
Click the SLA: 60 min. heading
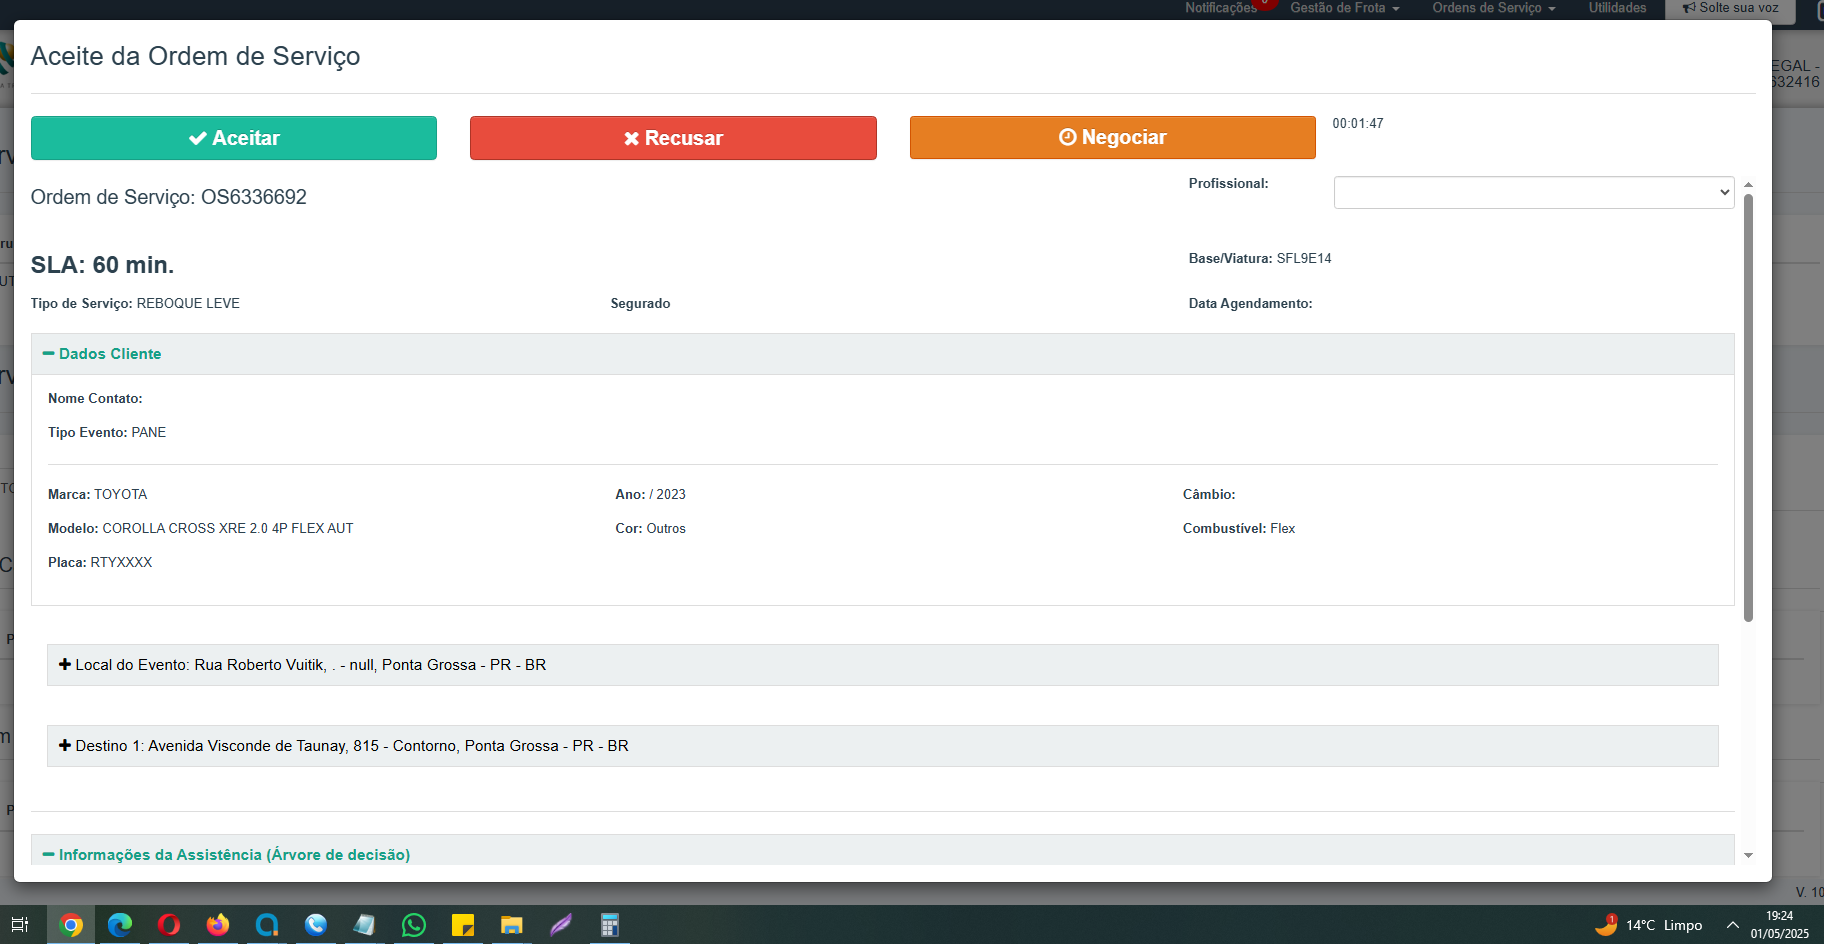point(103,265)
